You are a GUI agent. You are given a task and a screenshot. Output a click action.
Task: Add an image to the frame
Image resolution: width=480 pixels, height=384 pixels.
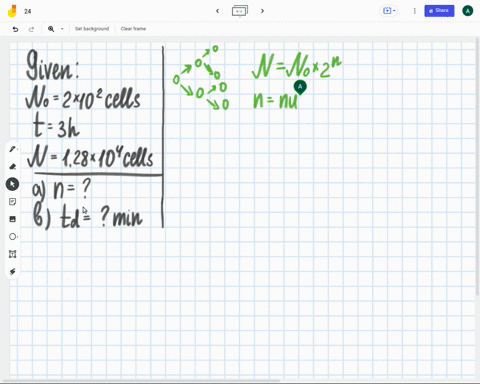coord(13,219)
